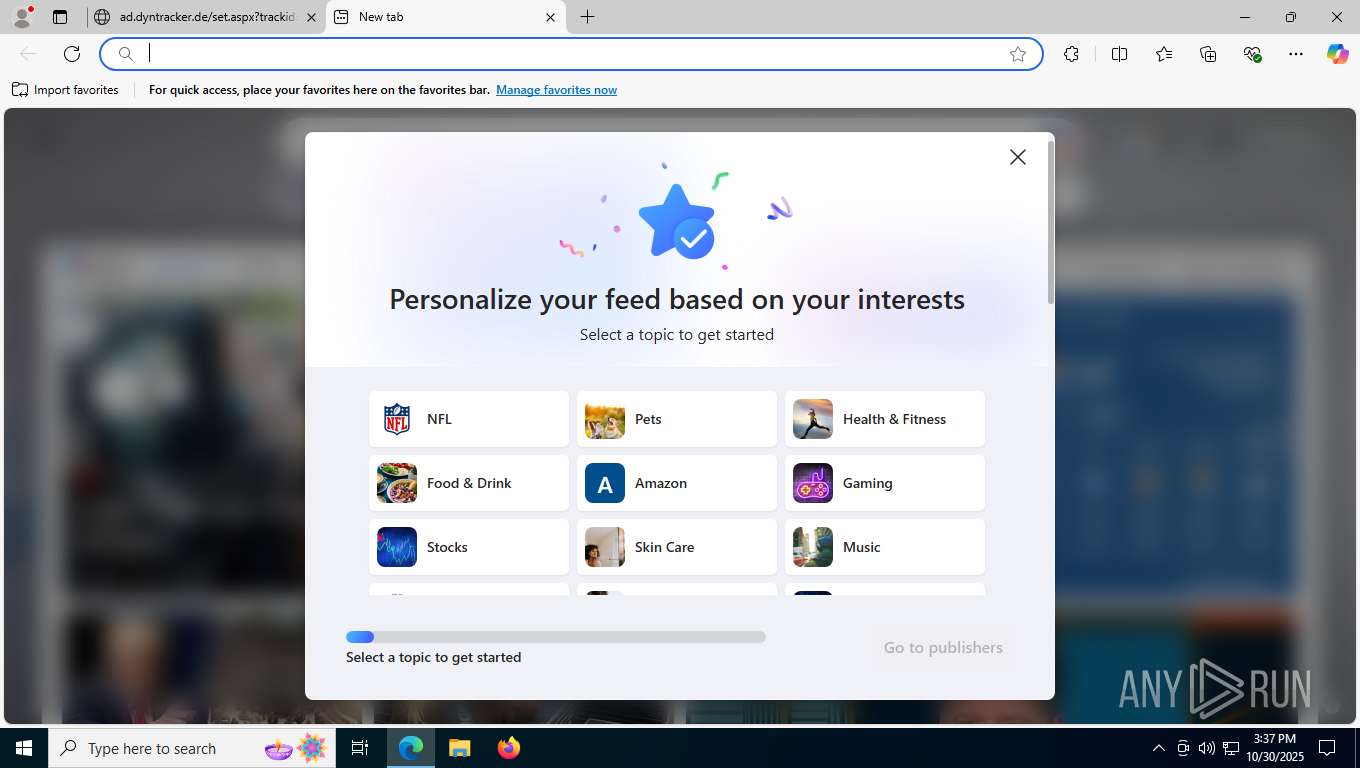Select the Stocks topic

click(469, 547)
